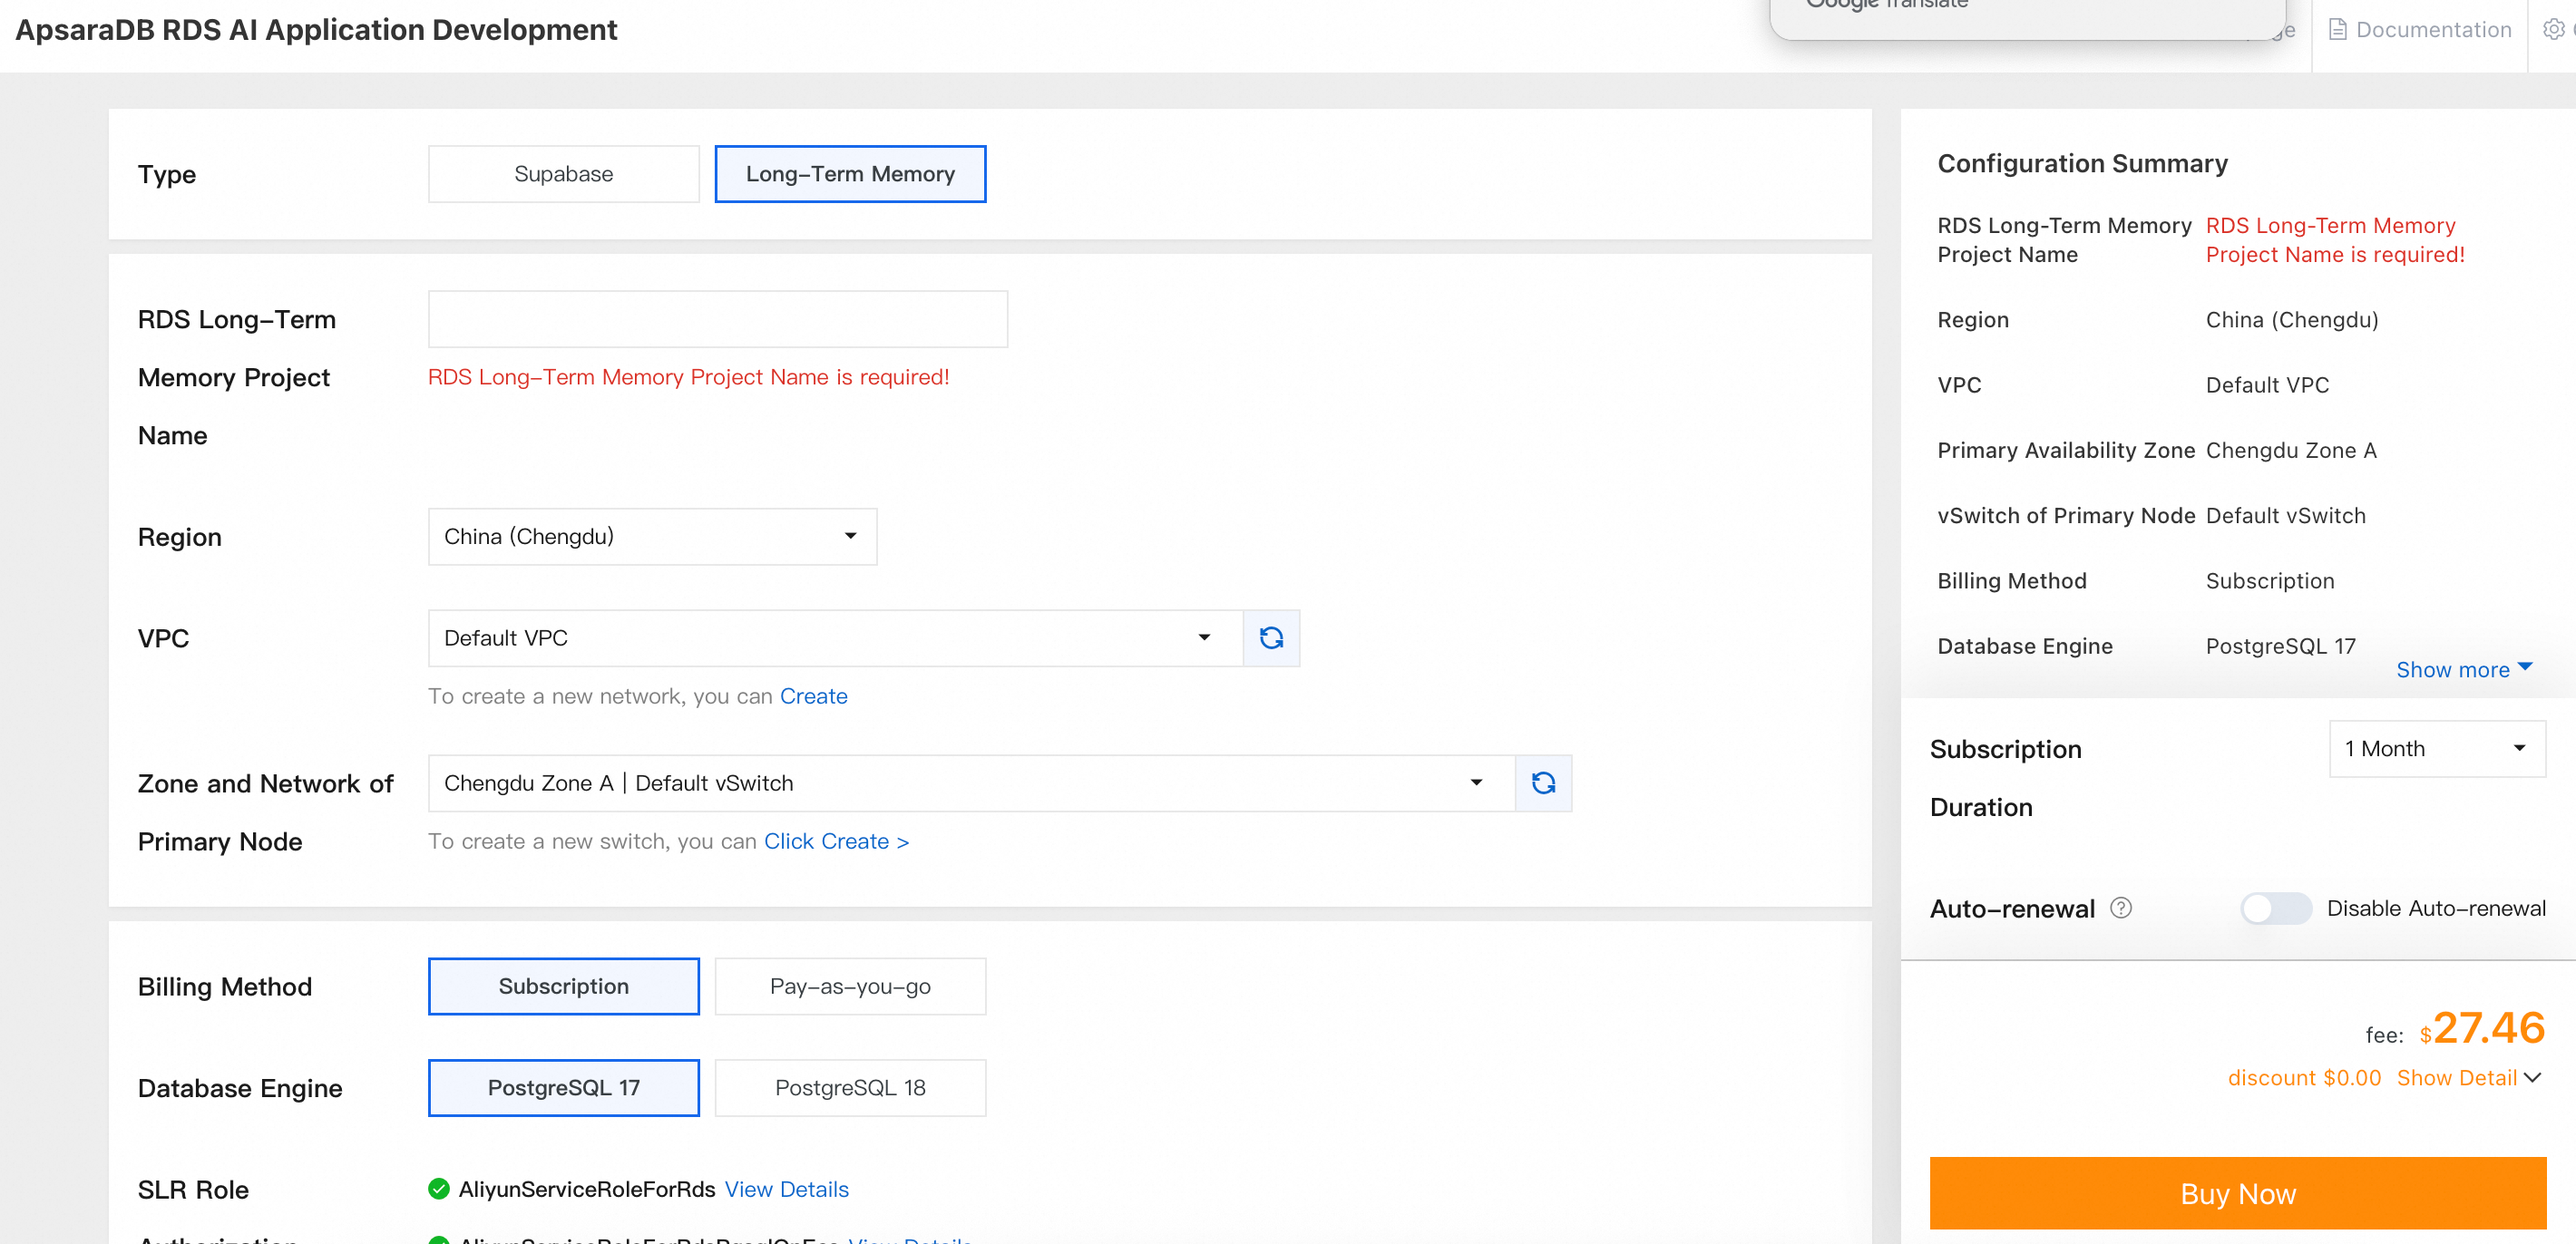
Task: Click the PostgreSQL 17 summary value
Action: point(2280,646)
